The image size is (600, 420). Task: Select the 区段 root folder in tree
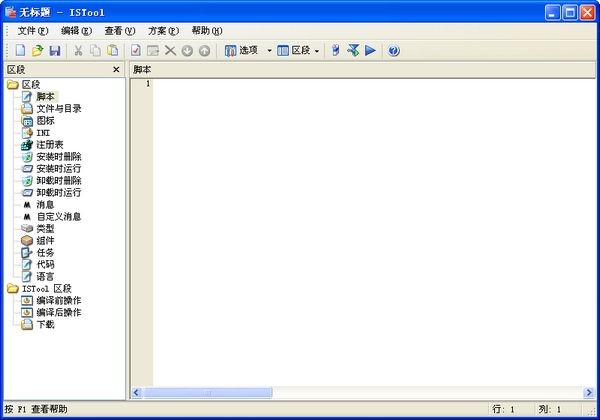click(x=31, y=85)
